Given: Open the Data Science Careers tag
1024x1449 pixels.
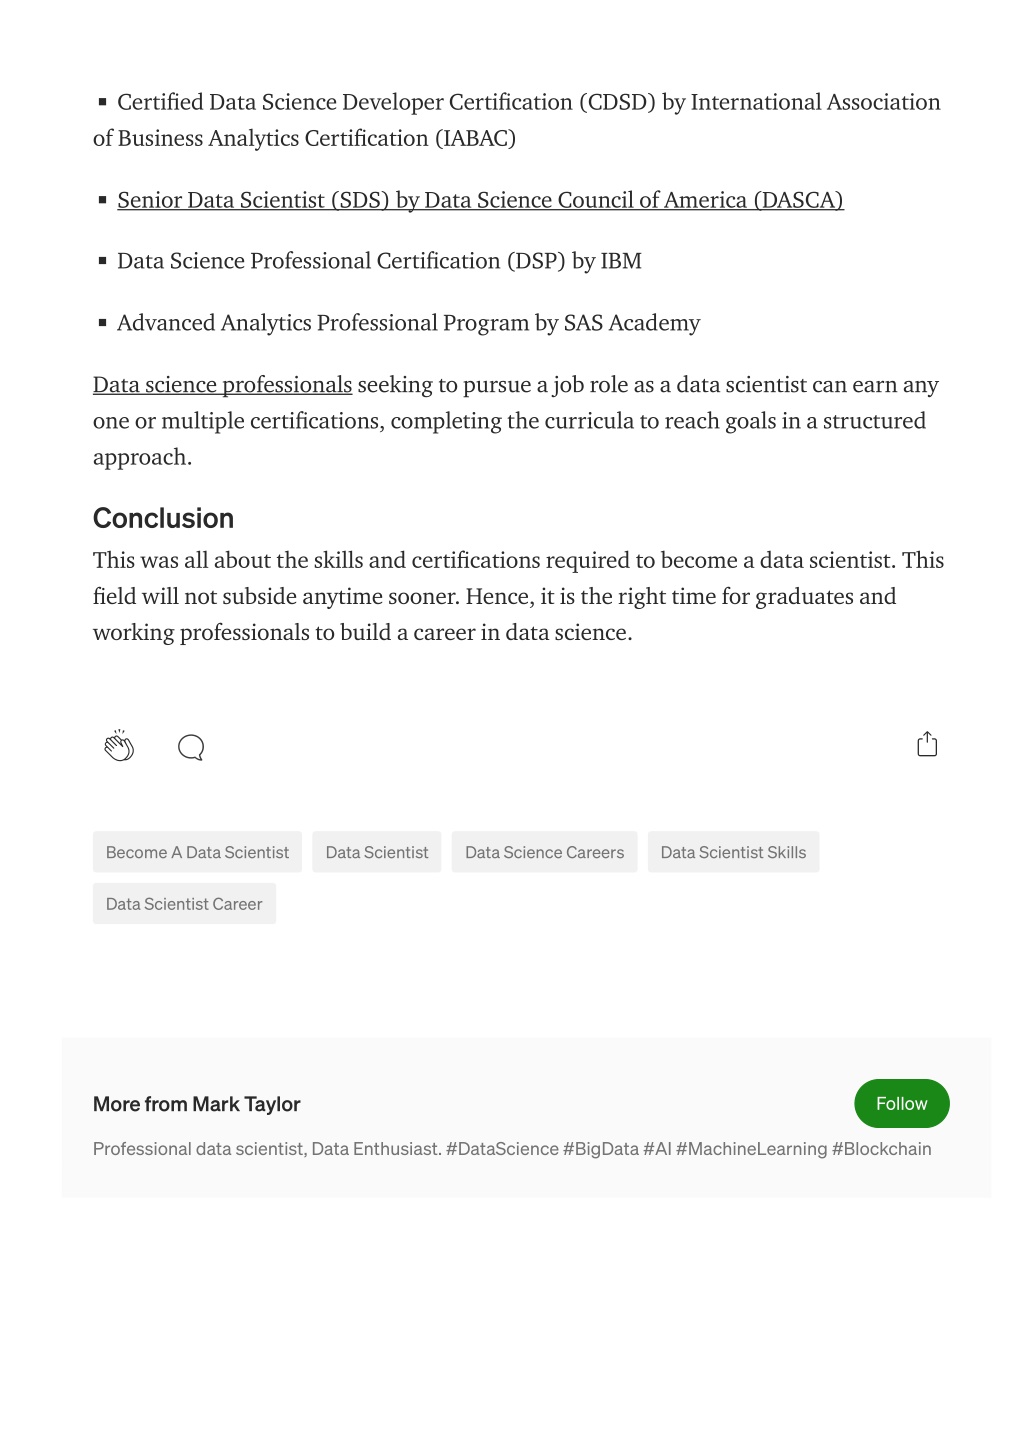Looking at the screenshot, I should point(544,852).
